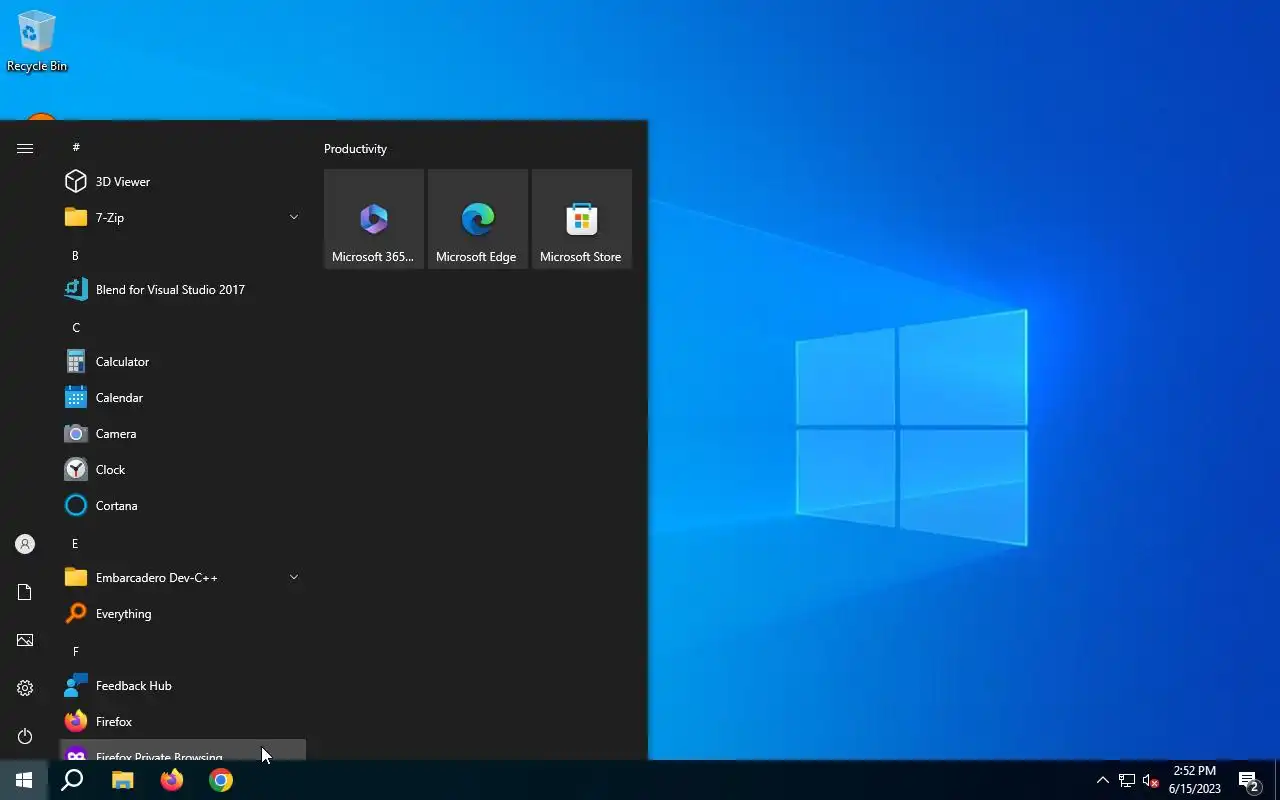
Task: Open the Pictures shortcut in Start sidebar
Action: [25, 640]
